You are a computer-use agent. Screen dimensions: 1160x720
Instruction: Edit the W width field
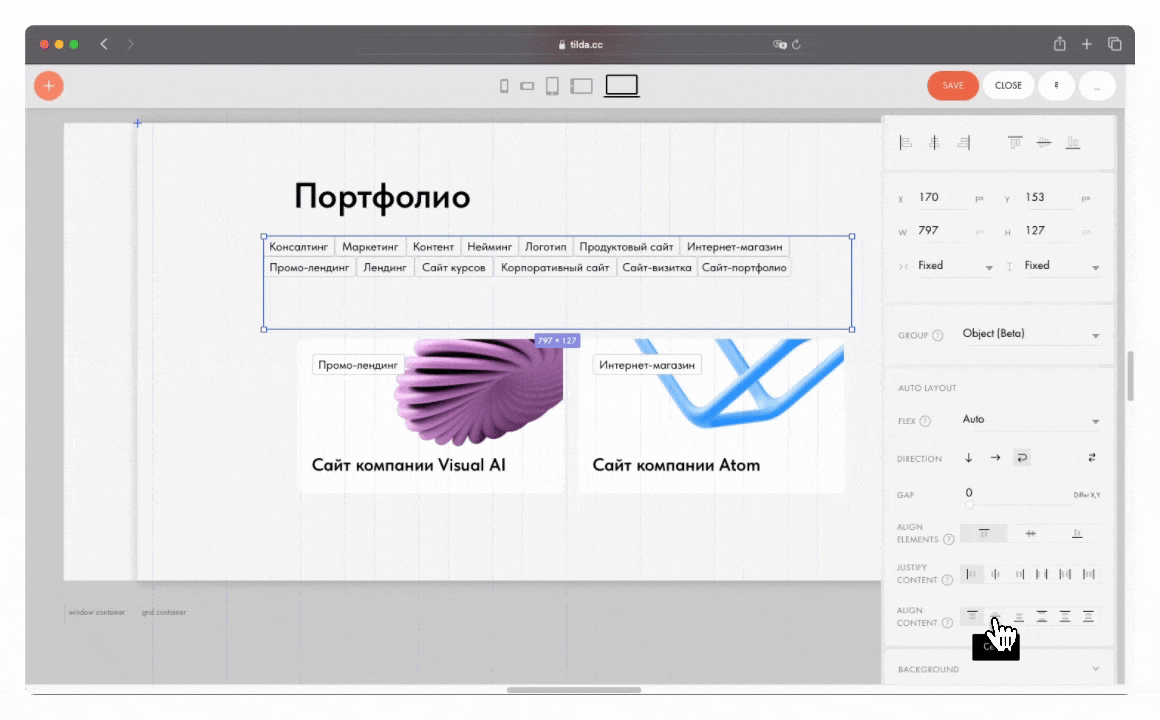(x=943, y=231)
